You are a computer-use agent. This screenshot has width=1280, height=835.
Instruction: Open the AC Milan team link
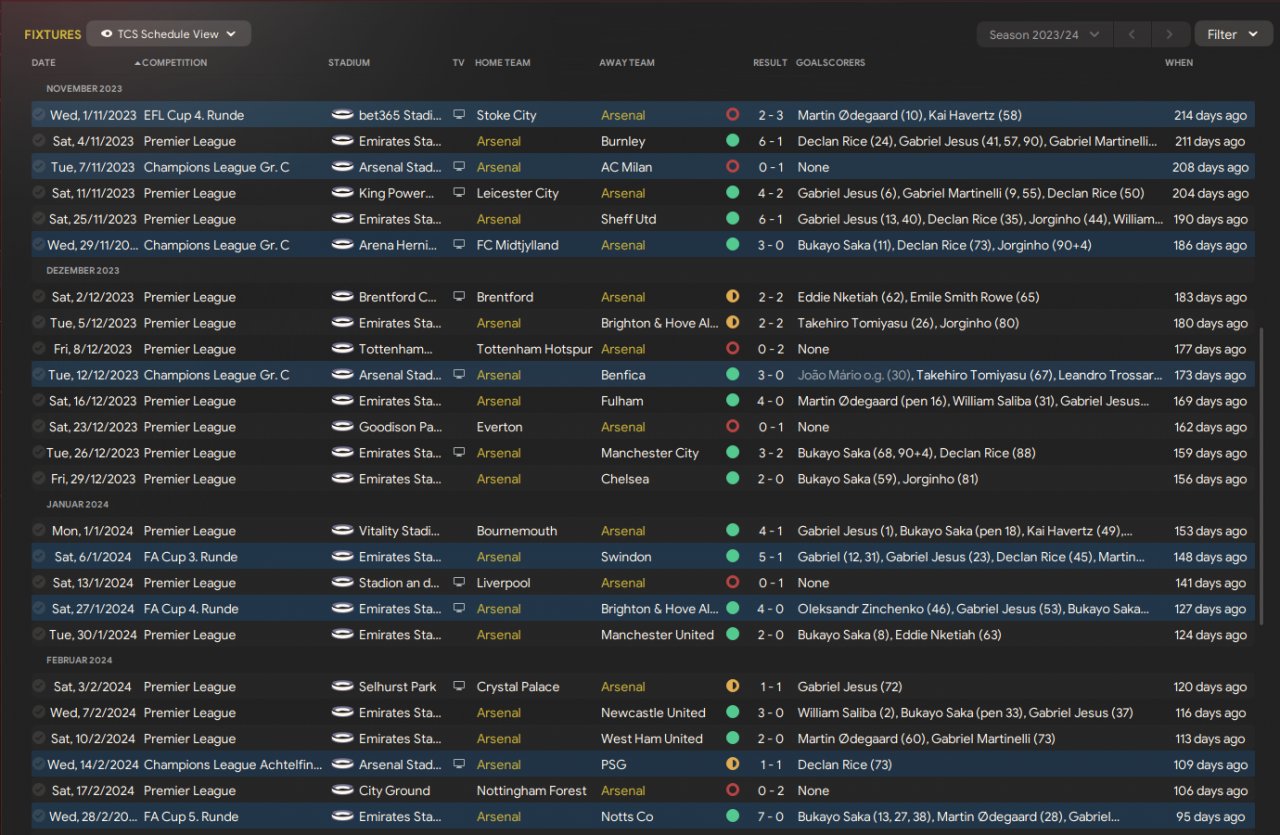pyautogui.click(x=625, y=167)
